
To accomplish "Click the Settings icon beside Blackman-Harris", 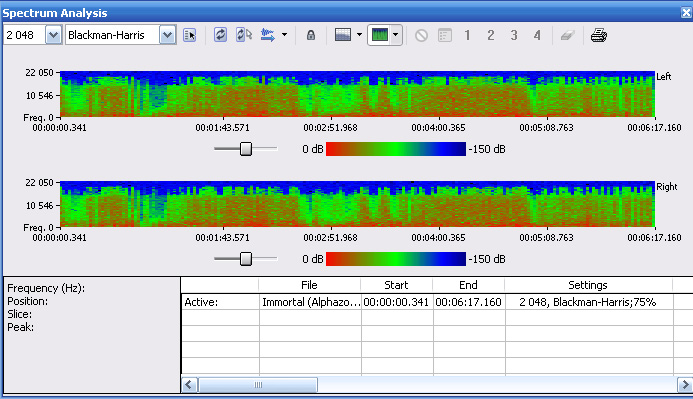I will click(190, 35).
